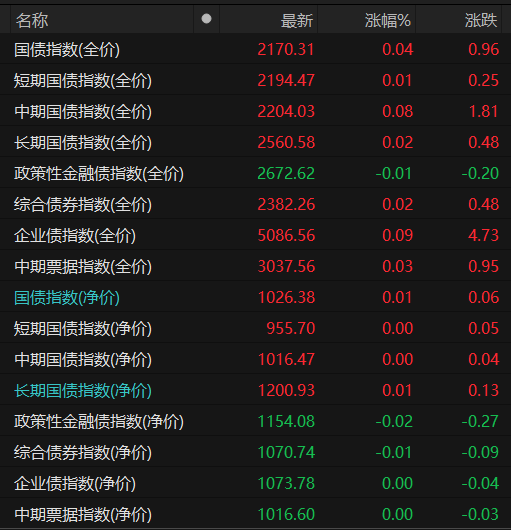Sort by the 涨幅% column header
Screen dimensions: 511x530
388,20
